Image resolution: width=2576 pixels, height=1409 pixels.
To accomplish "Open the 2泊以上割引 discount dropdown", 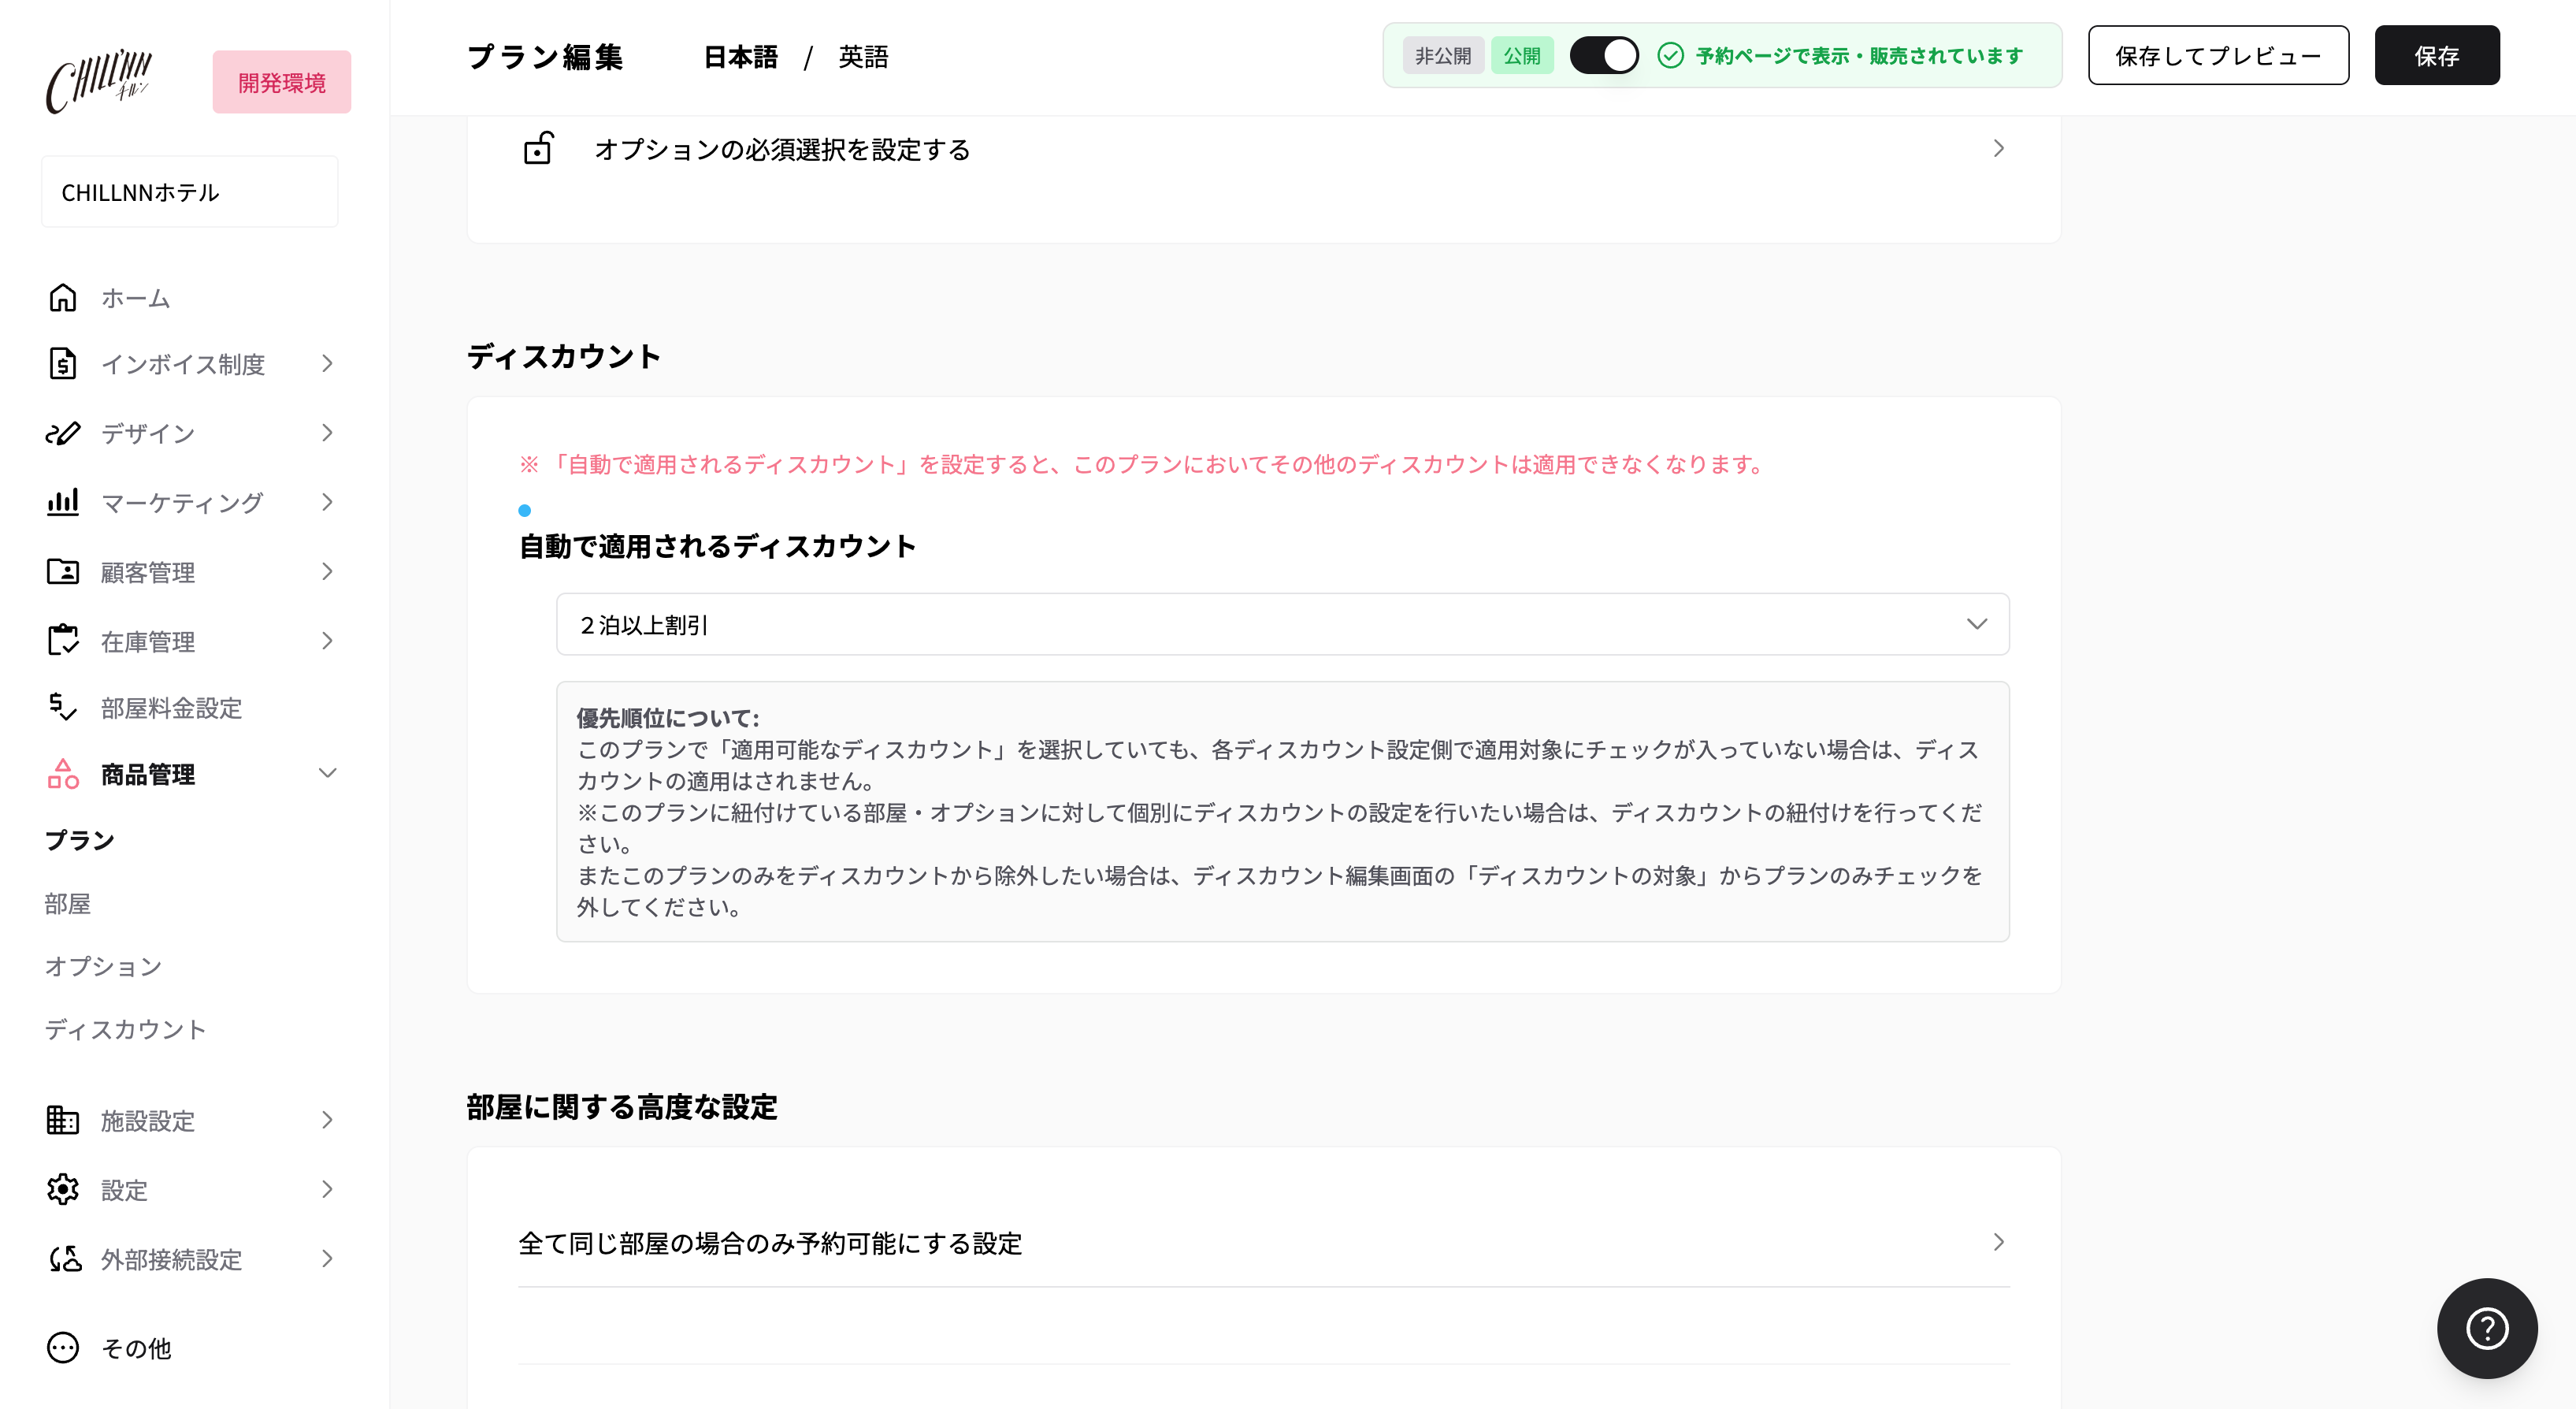I will (1282, 624).
